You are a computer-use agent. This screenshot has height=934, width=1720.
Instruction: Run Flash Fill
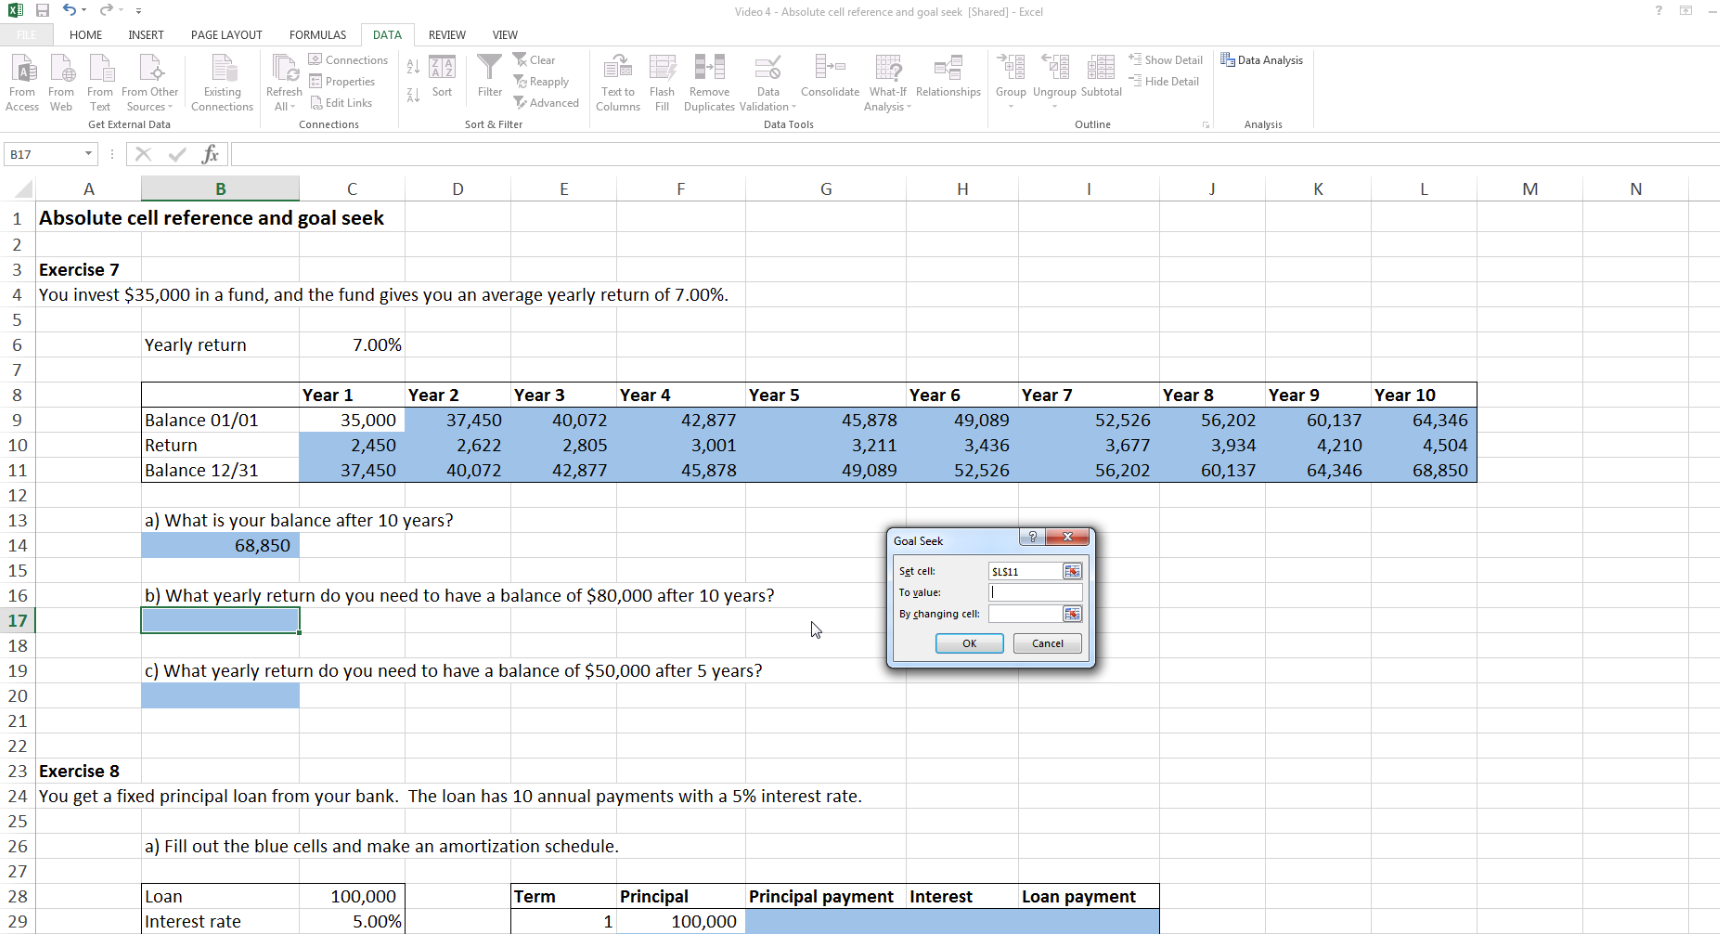click(x=662, y=82)
